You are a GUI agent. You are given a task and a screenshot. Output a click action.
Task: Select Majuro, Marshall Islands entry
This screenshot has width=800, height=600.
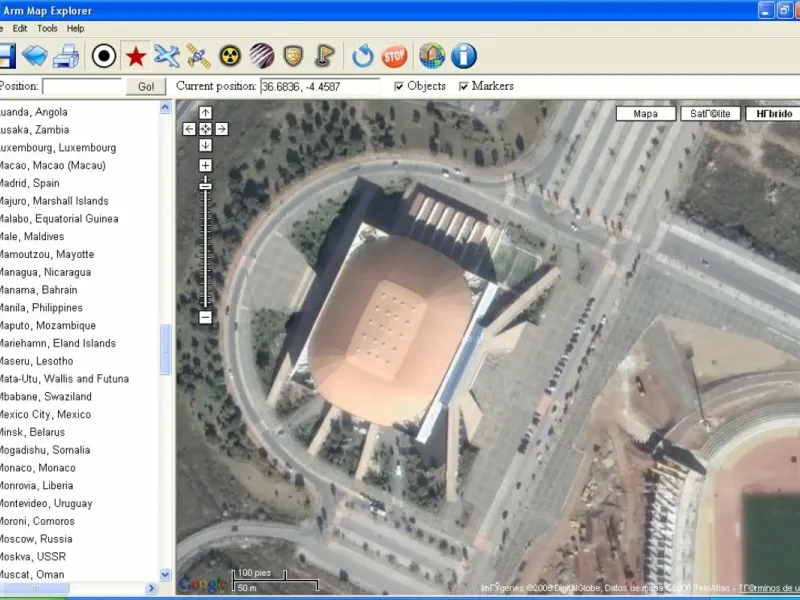pos(55,201)
